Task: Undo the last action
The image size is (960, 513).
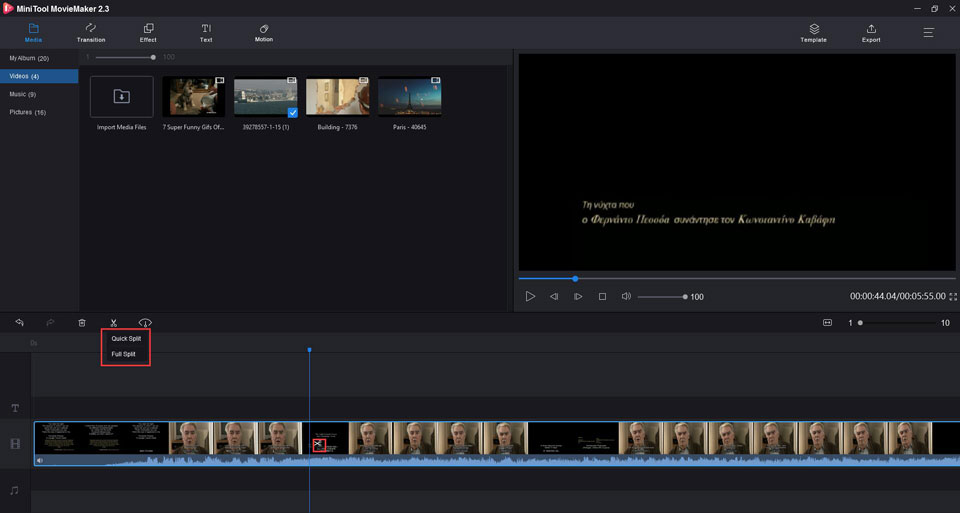Action: (x=20, y=323)
